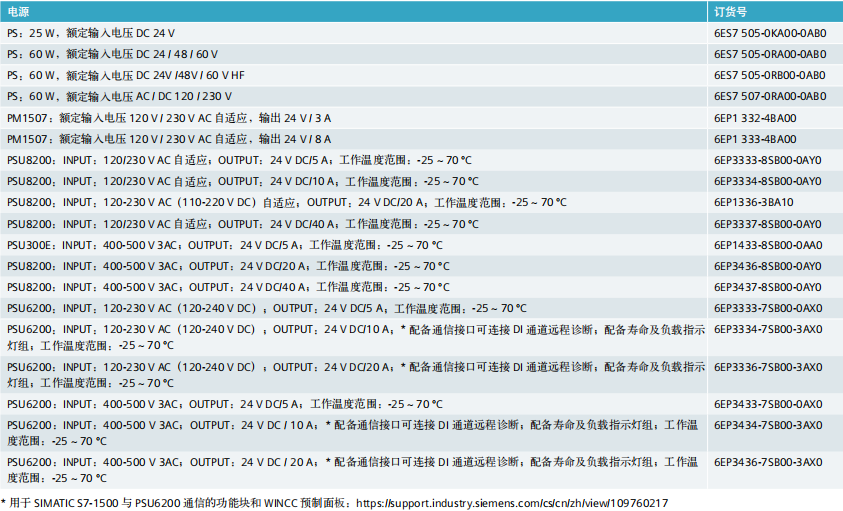This screenshot has height=511, width=843.
Task: Click PSU300E 400-500 V 3AC description
Action: tap(225, 245)
